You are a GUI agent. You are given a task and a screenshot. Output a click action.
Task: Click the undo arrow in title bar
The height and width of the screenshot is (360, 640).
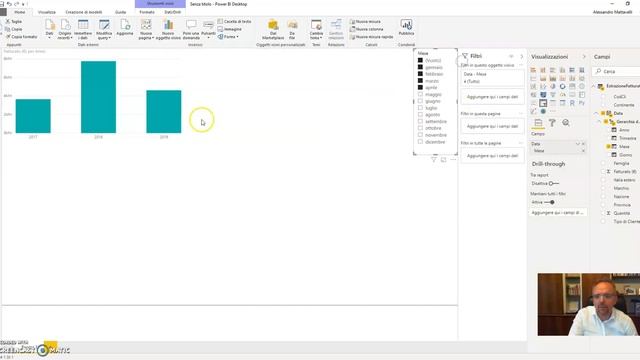pos(9,4)
